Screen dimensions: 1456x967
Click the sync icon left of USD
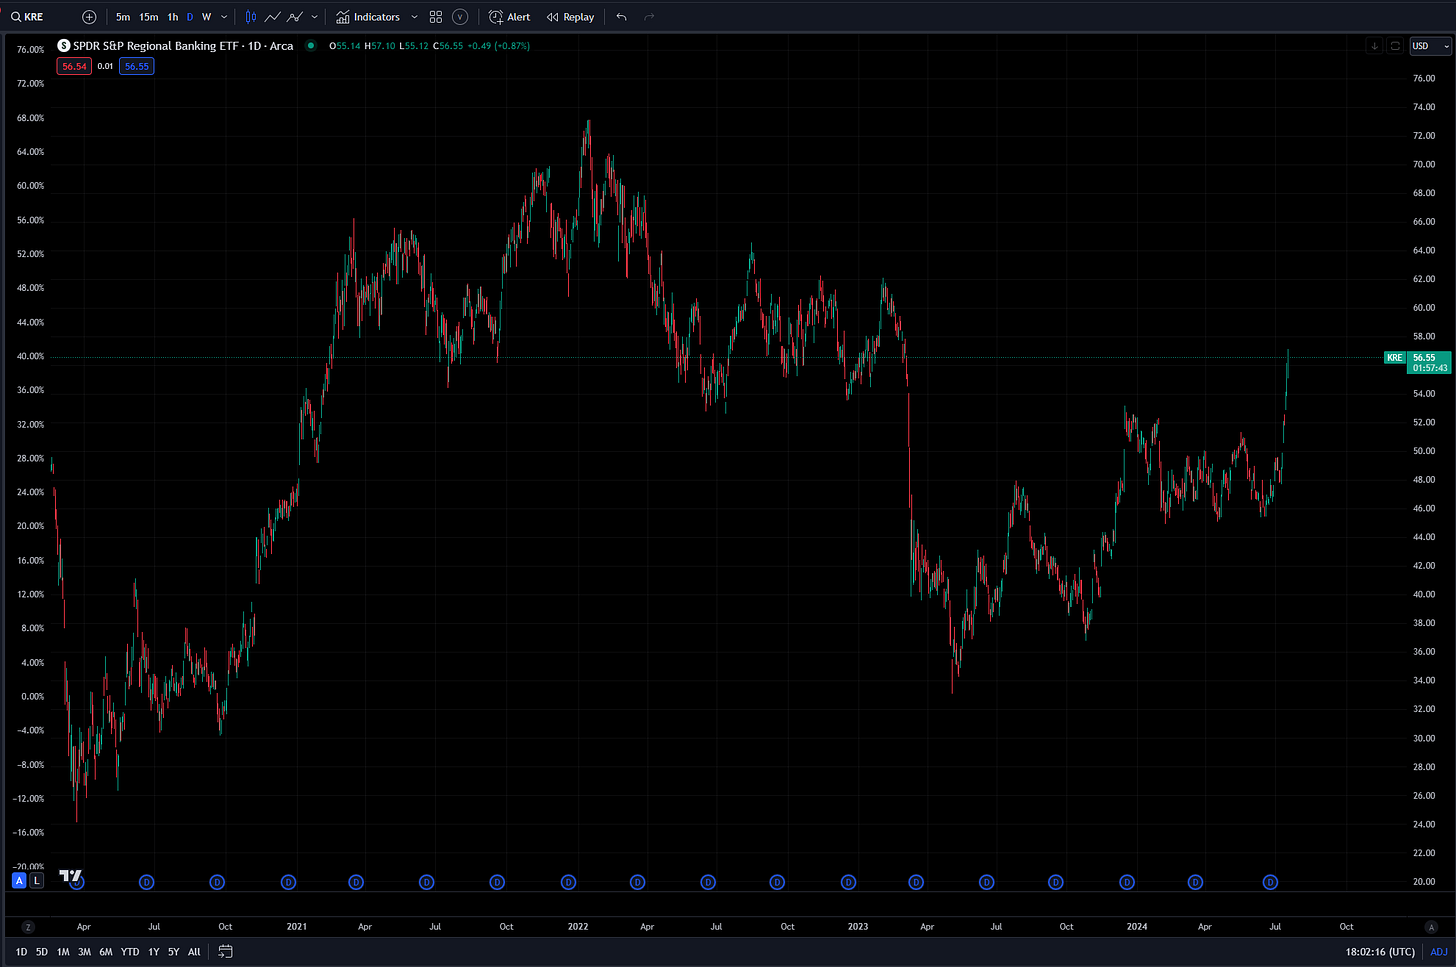click(x=1395, y=46)
